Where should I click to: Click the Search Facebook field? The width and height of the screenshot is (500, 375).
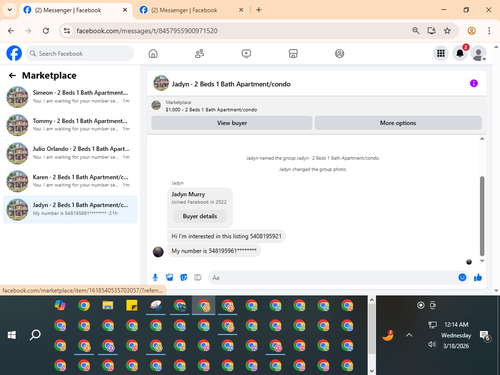(x=80, y=53)
